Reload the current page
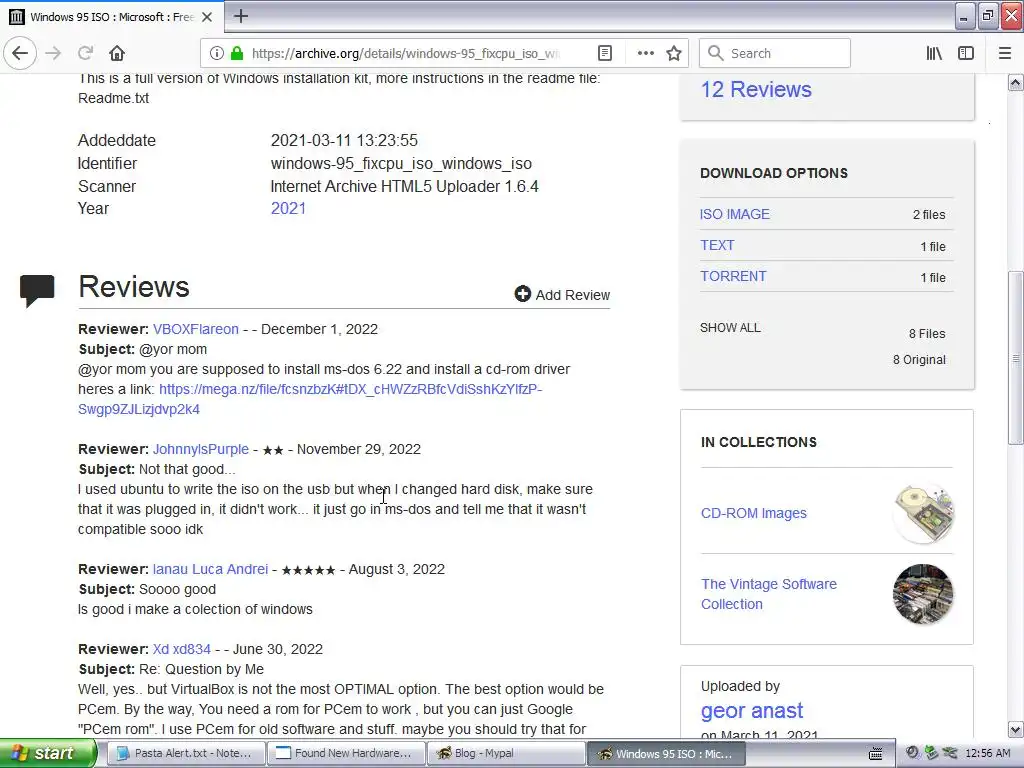 coord(86,53)
